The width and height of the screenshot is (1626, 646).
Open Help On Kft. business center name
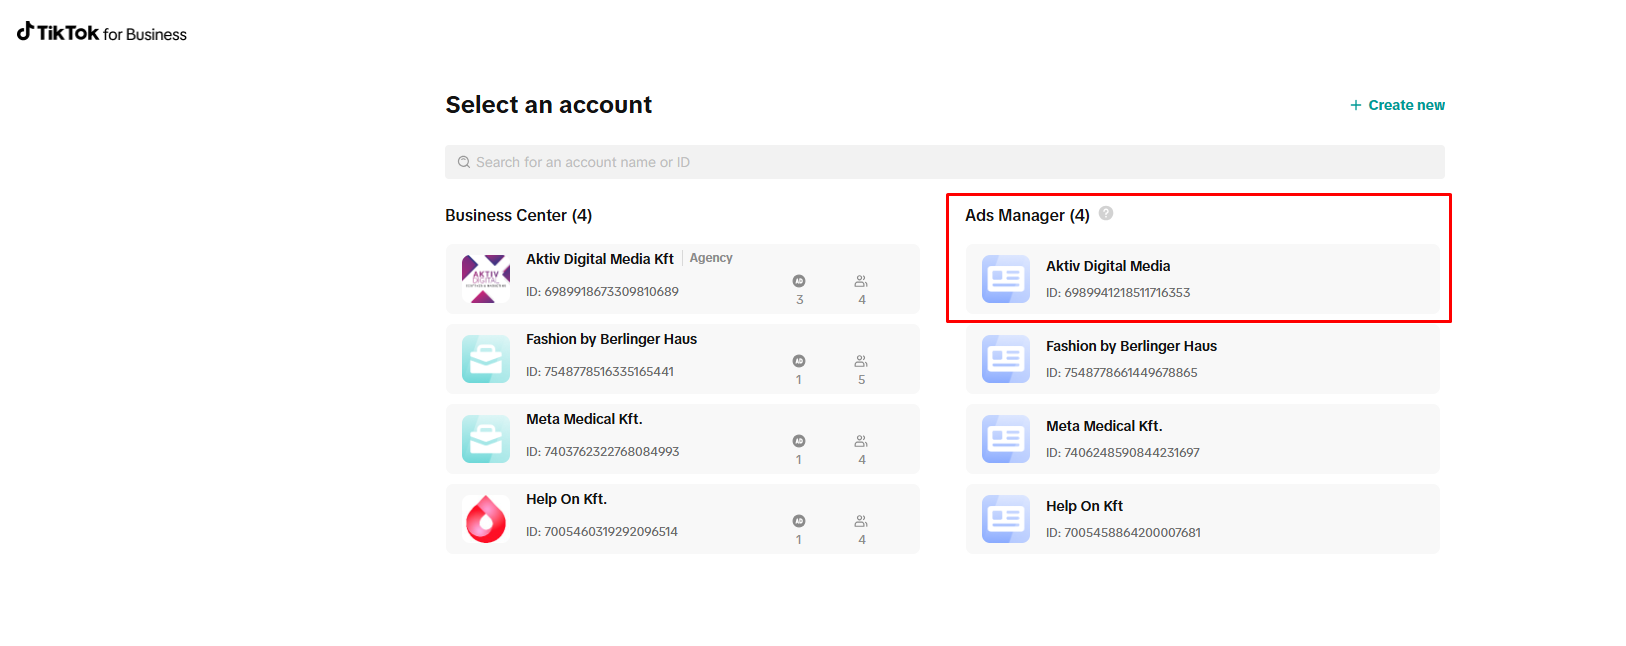567,499
